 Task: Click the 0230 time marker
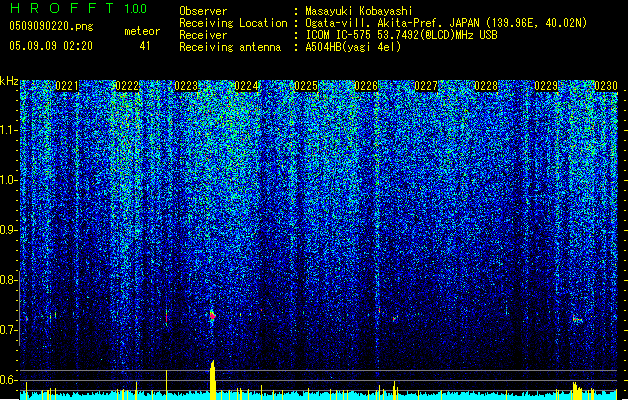click(606, 86)
